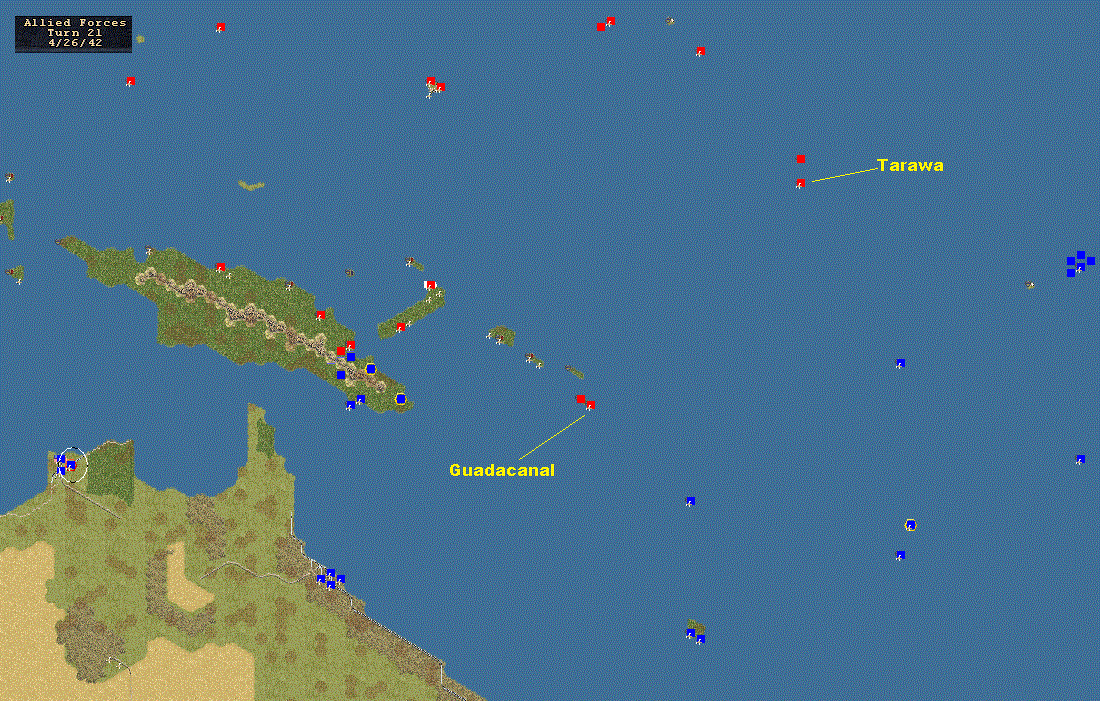Select the yellow-ringed blue unit on New Guinea's northern shore
The width and height of the screenshot is (1100, 701).
(370, 369)
